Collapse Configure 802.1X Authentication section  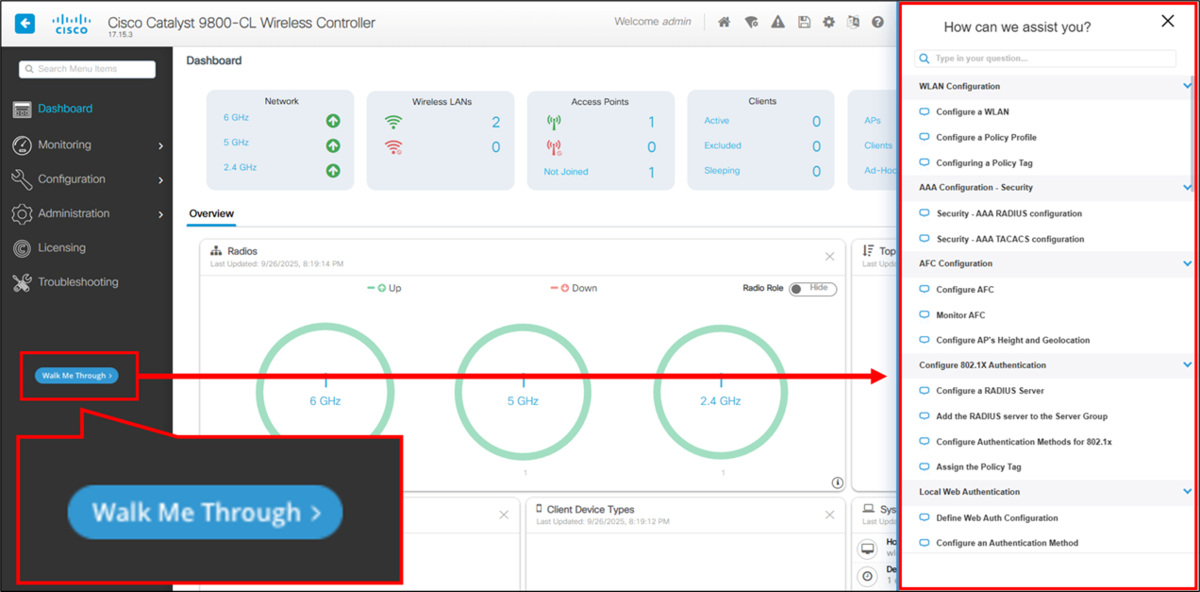click(1187, 365)
